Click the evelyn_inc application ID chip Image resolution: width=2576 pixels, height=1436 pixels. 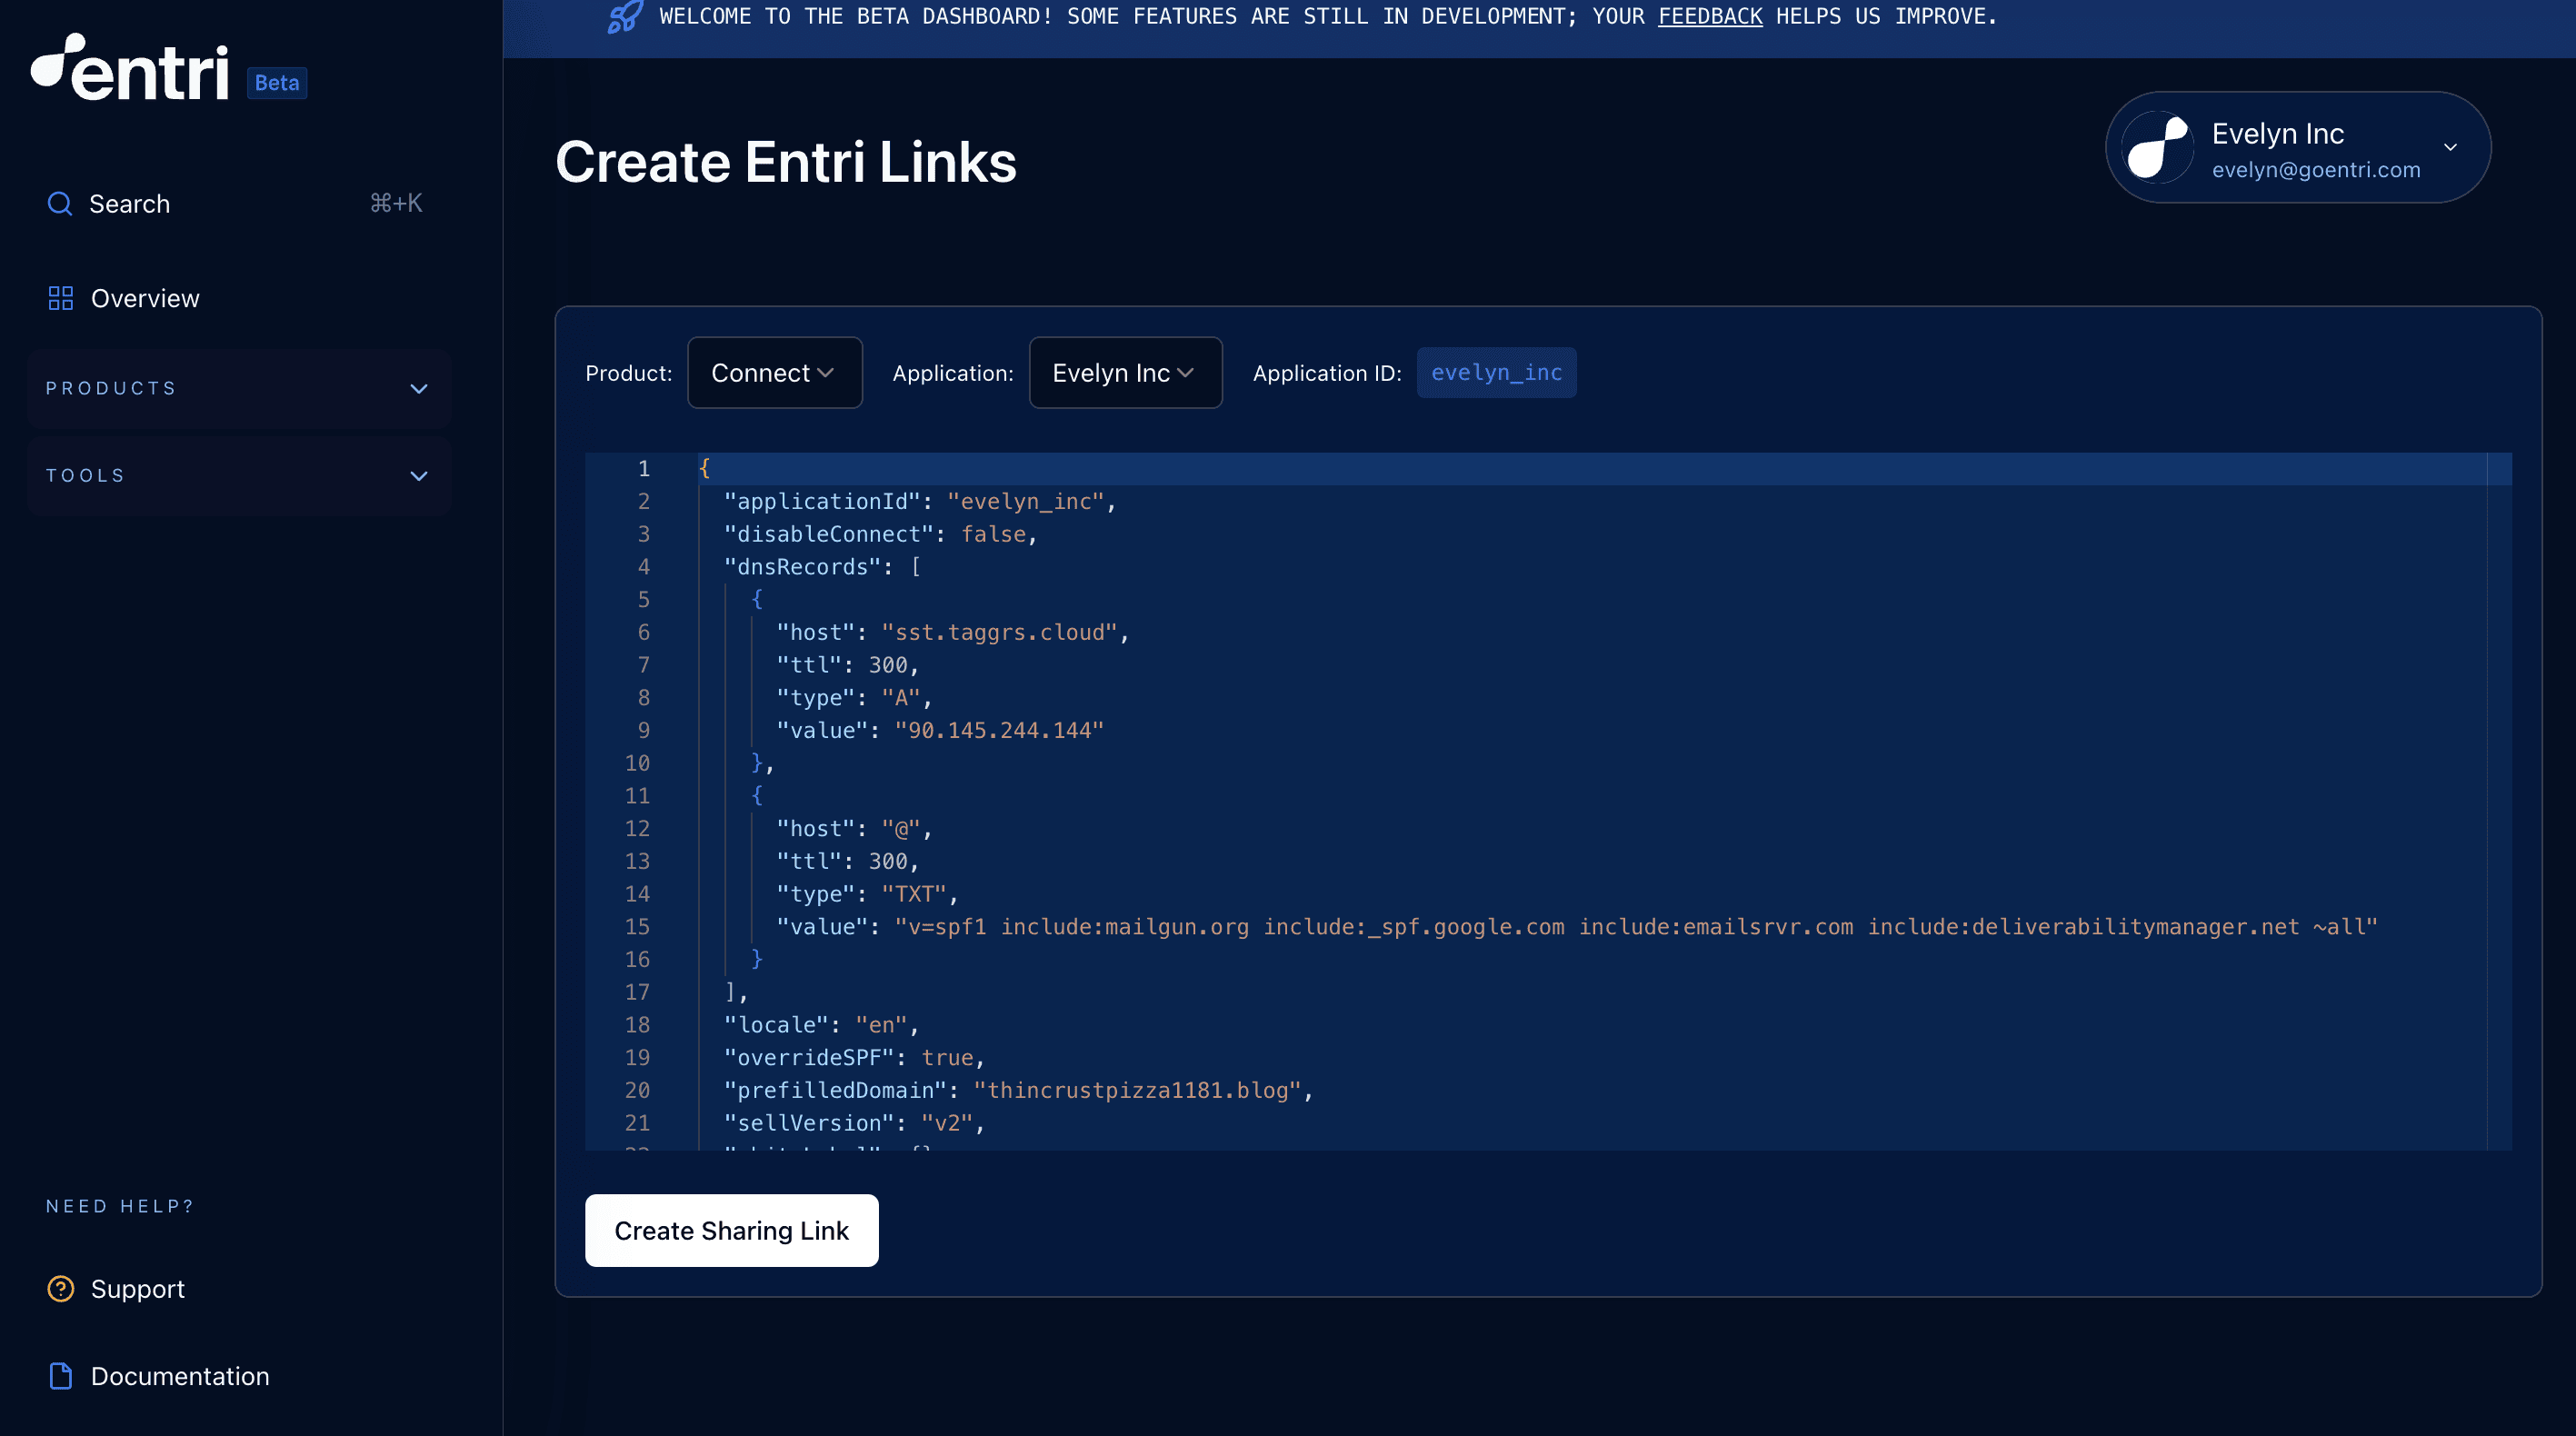click(x=1496, y=373)
